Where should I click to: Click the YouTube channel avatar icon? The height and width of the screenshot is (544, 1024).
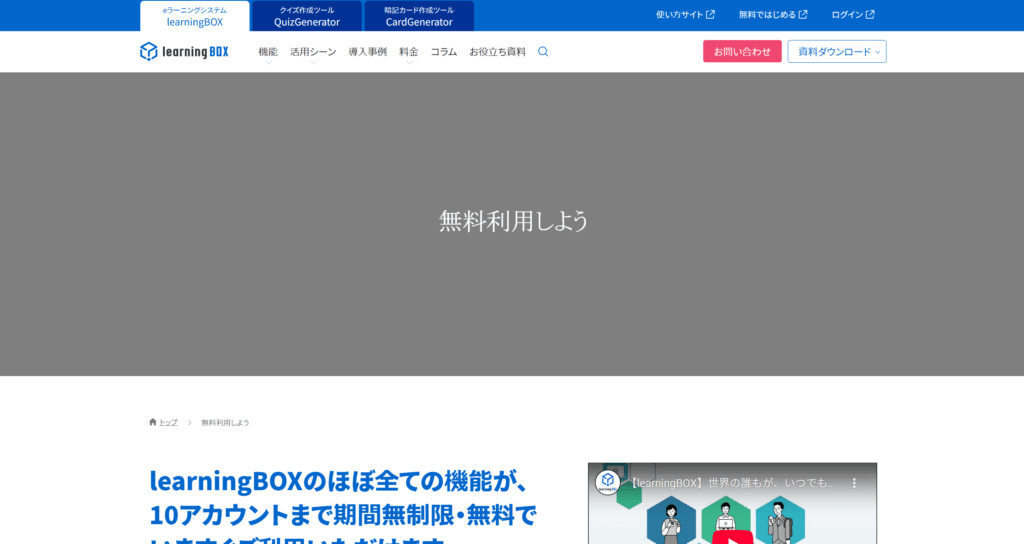click(x=607, y=482)
